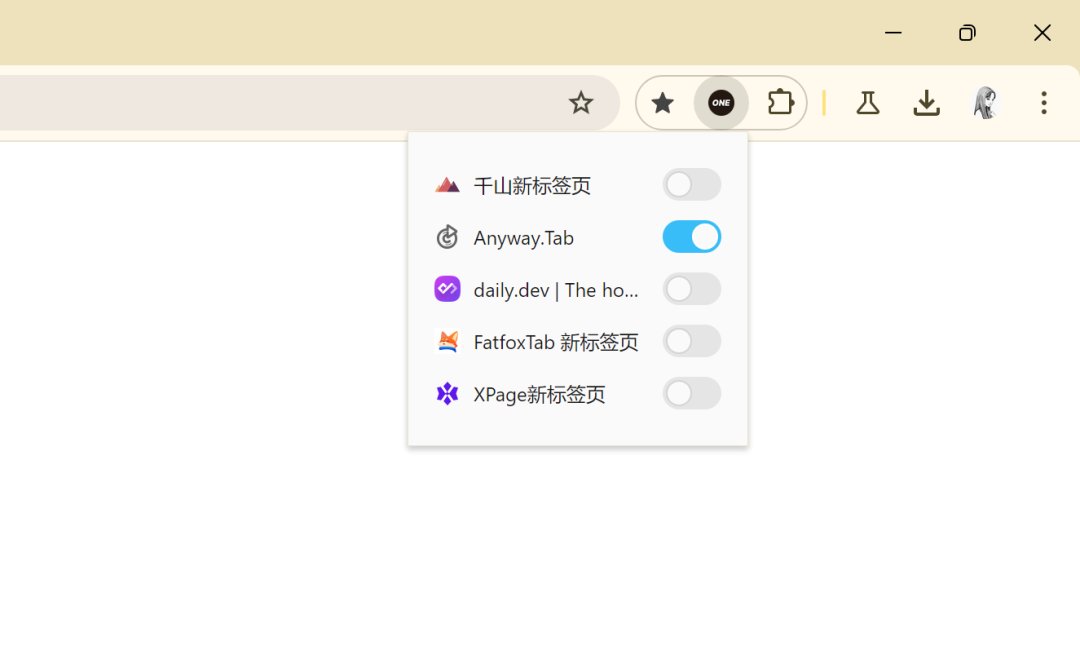Image resolution: width=1080 pixels, height=668 pixels.
Task: Open the Chrome three-dot menu
Action: [1043, 103]
